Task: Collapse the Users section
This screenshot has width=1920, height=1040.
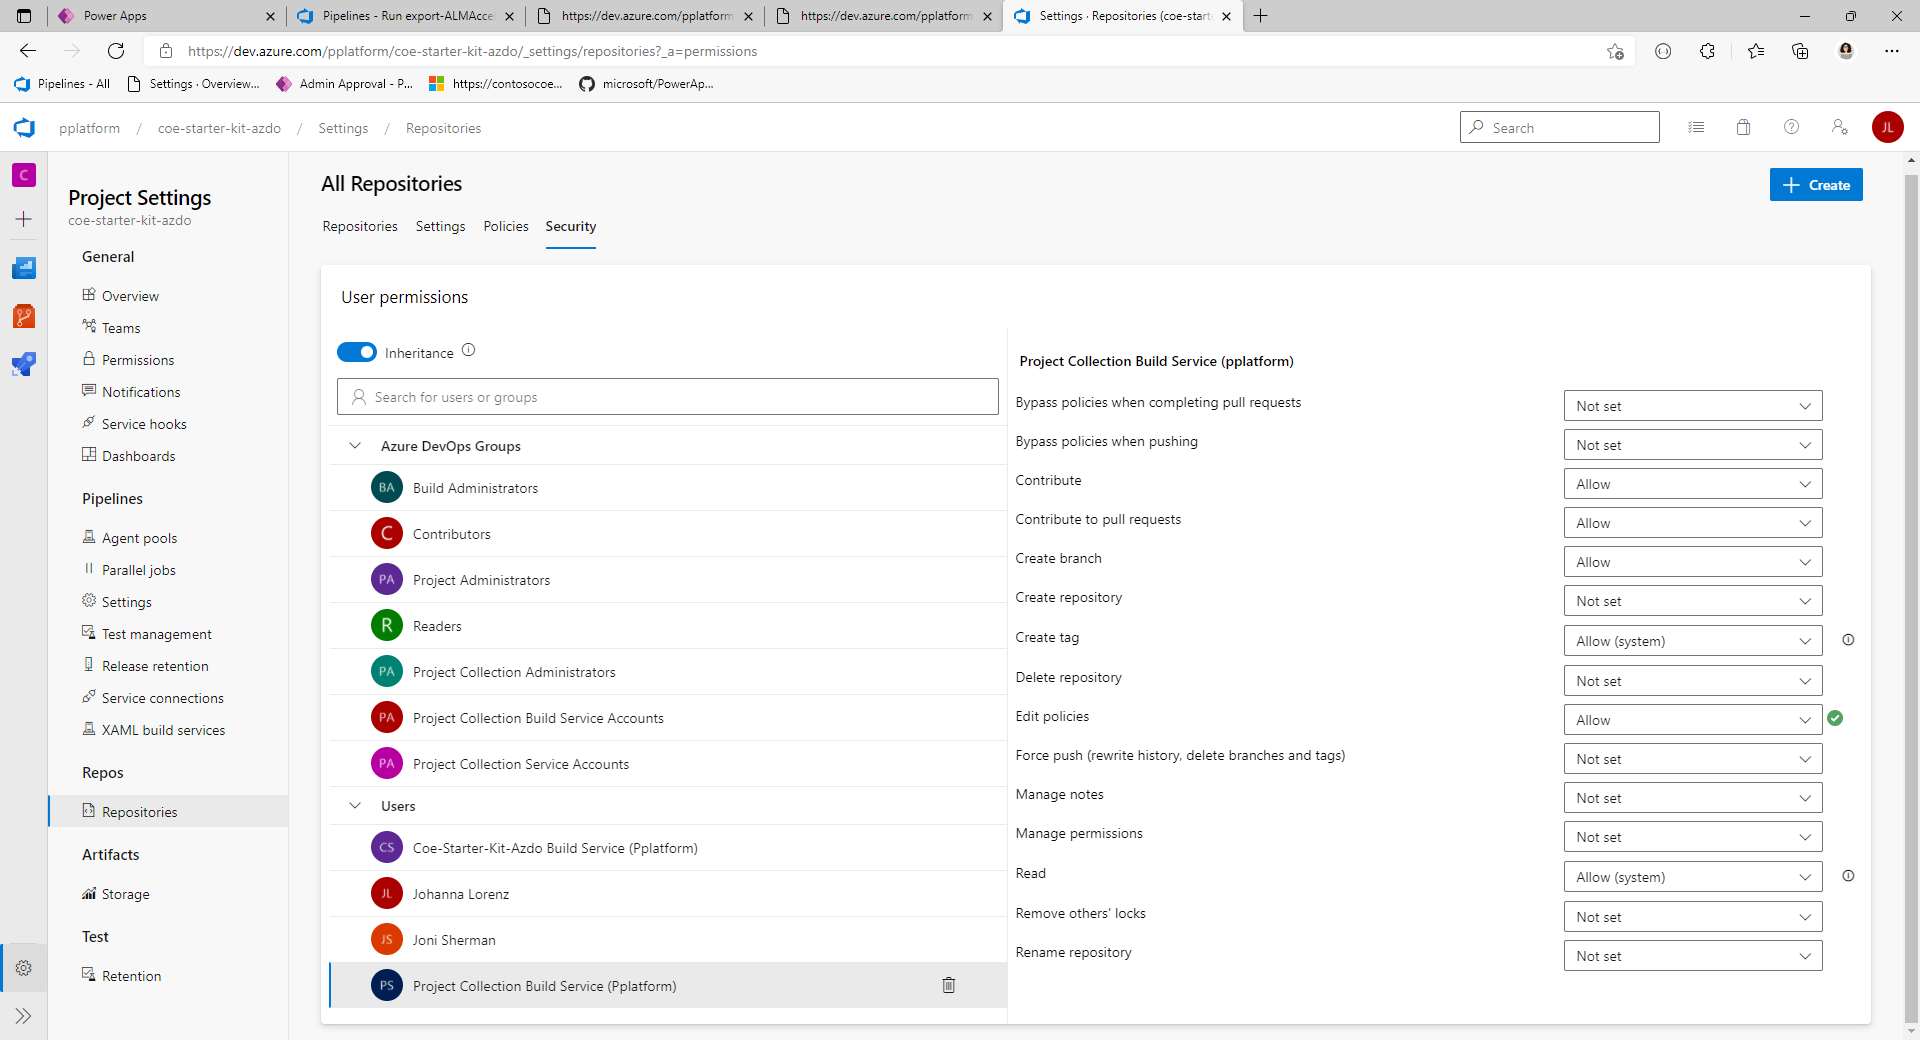Action: 355,806
